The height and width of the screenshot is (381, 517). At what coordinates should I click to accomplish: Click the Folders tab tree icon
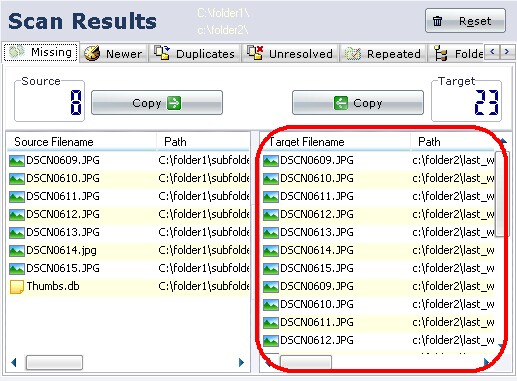(x=441, y=54)
